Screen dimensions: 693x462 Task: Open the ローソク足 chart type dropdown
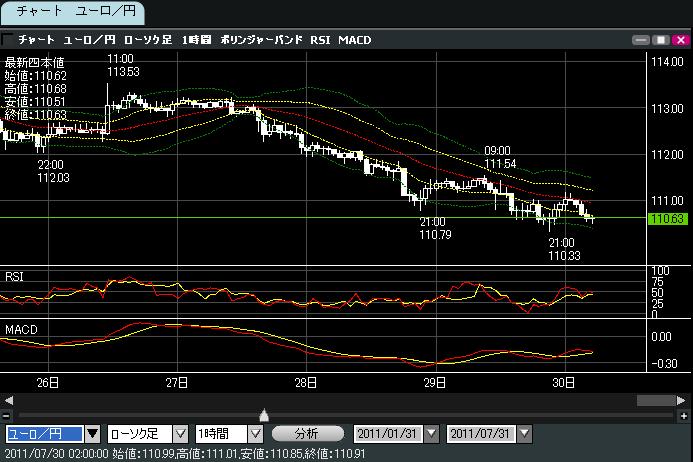pos(180,434)
